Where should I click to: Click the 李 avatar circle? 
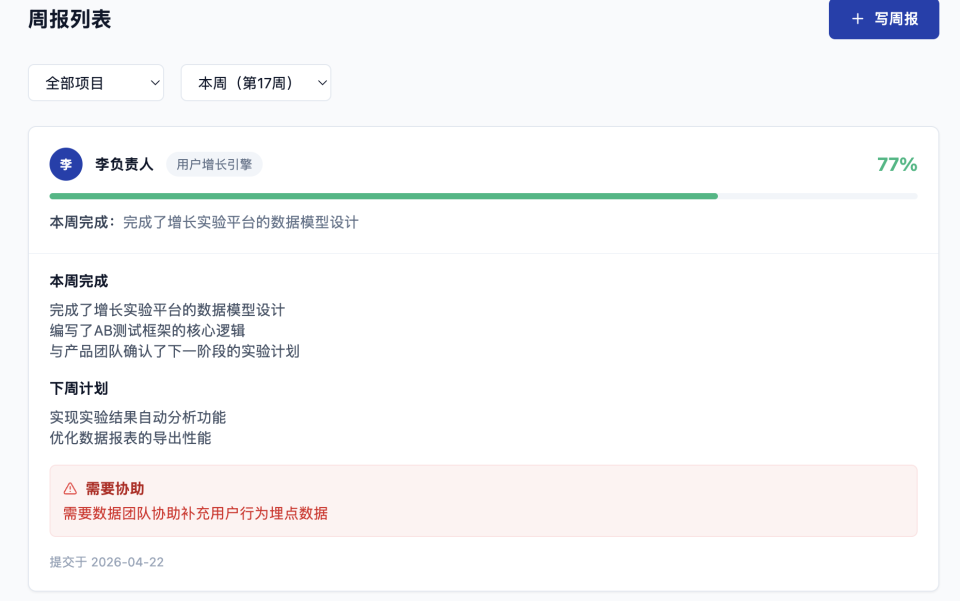point(65,163)
